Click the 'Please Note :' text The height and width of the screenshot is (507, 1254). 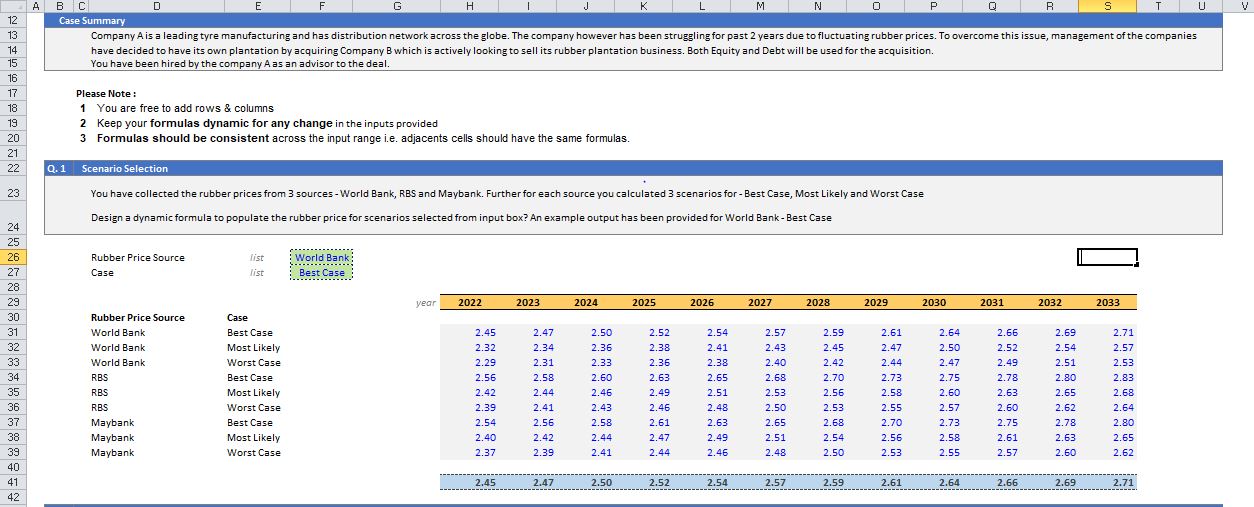click(106, 93)
